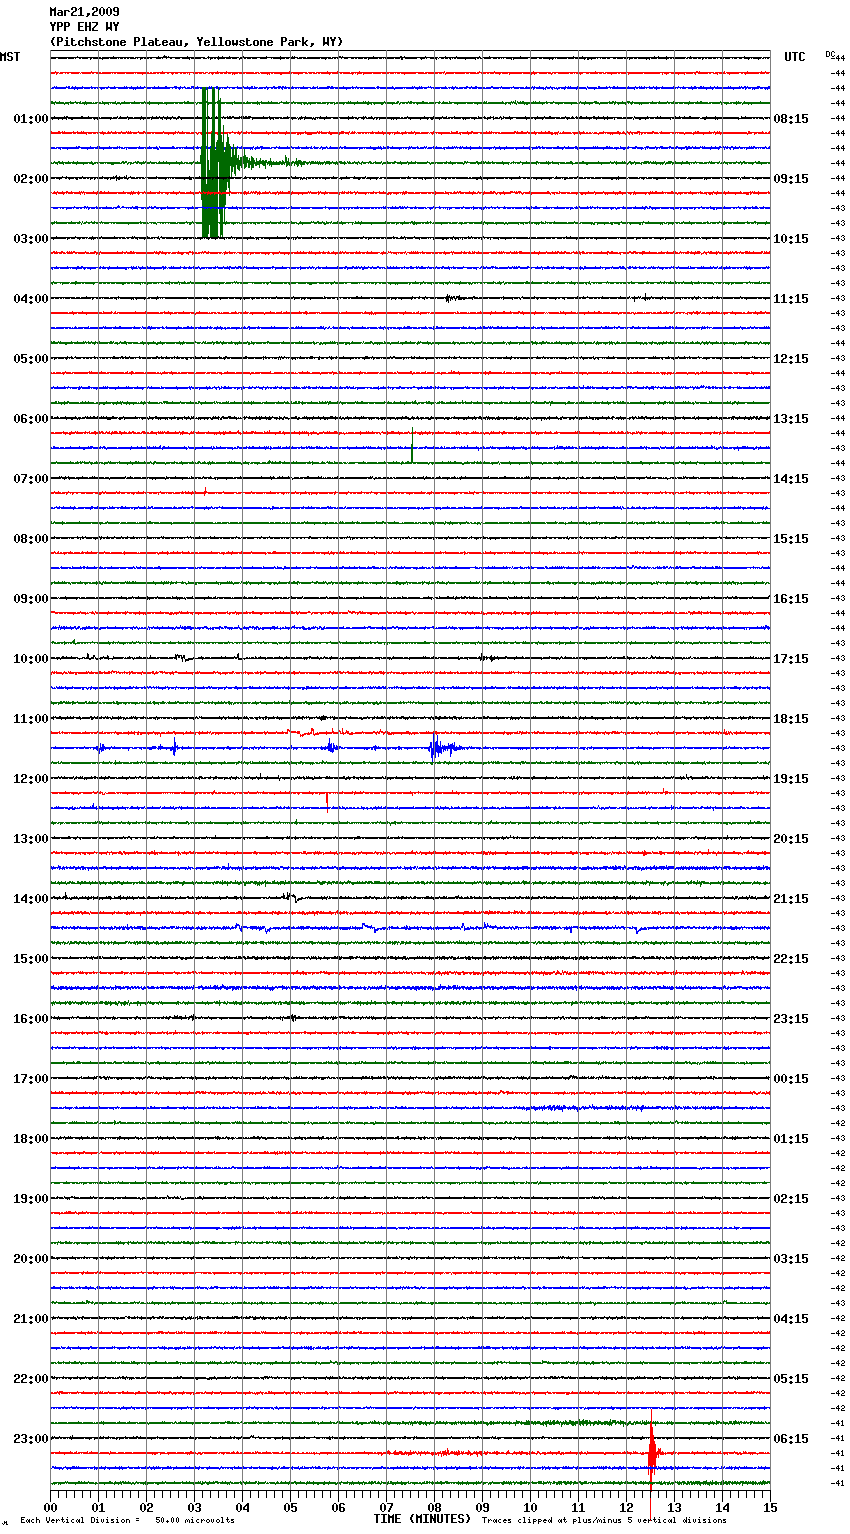The image size is (850, 1534).
Task: Select the 09:00 MST time label
Action: click(31, 599)
